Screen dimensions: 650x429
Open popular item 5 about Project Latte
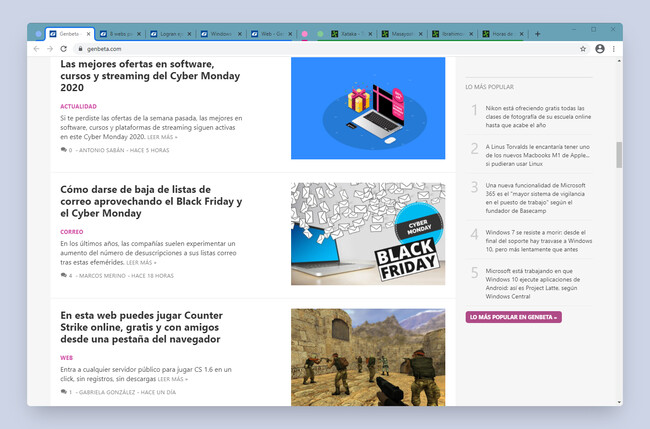[533, 284]
